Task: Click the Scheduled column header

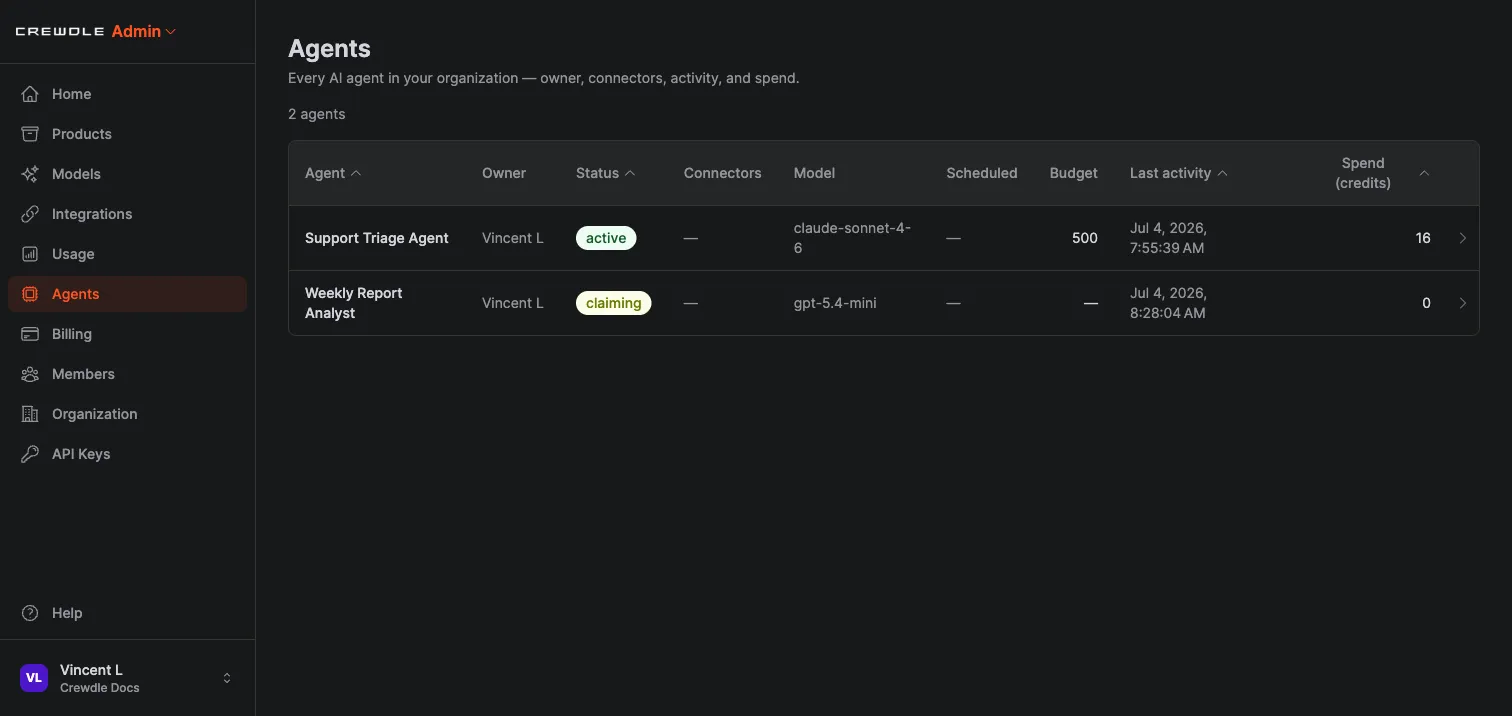Action: (x=982, y=173)
